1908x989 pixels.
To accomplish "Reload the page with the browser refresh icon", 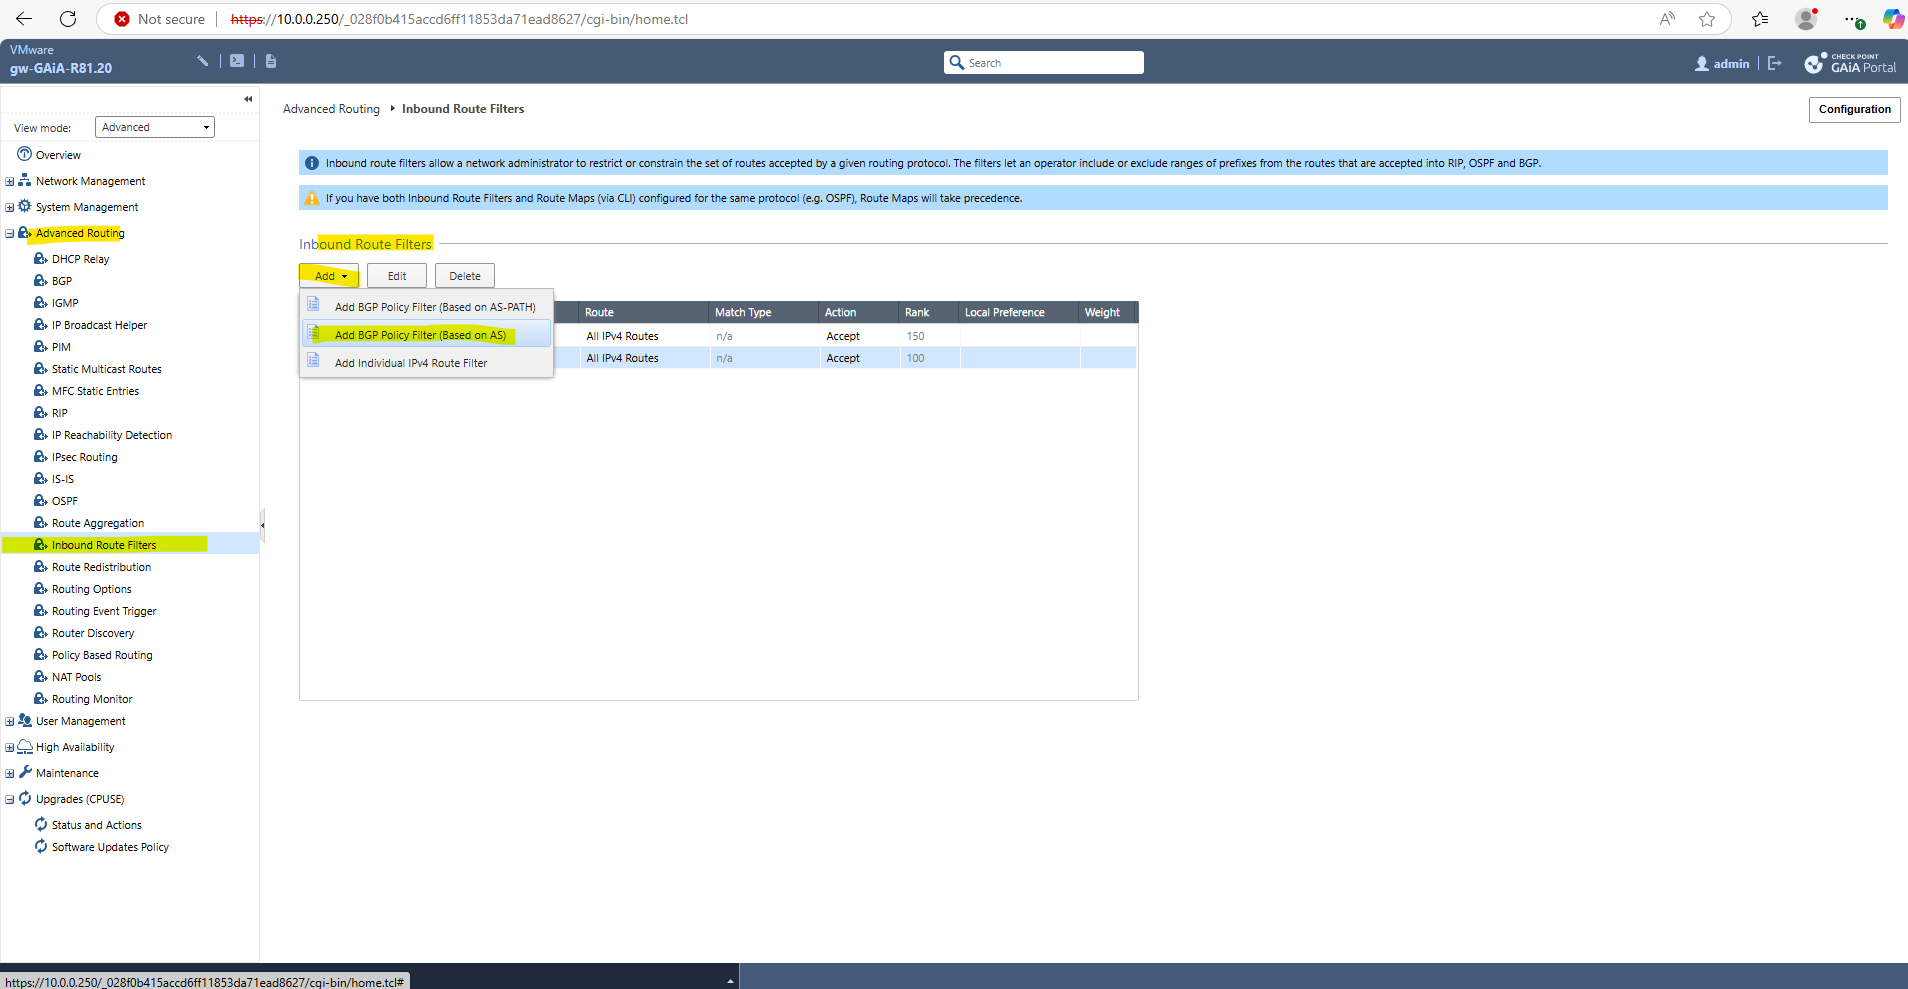I will click(68, 19).
